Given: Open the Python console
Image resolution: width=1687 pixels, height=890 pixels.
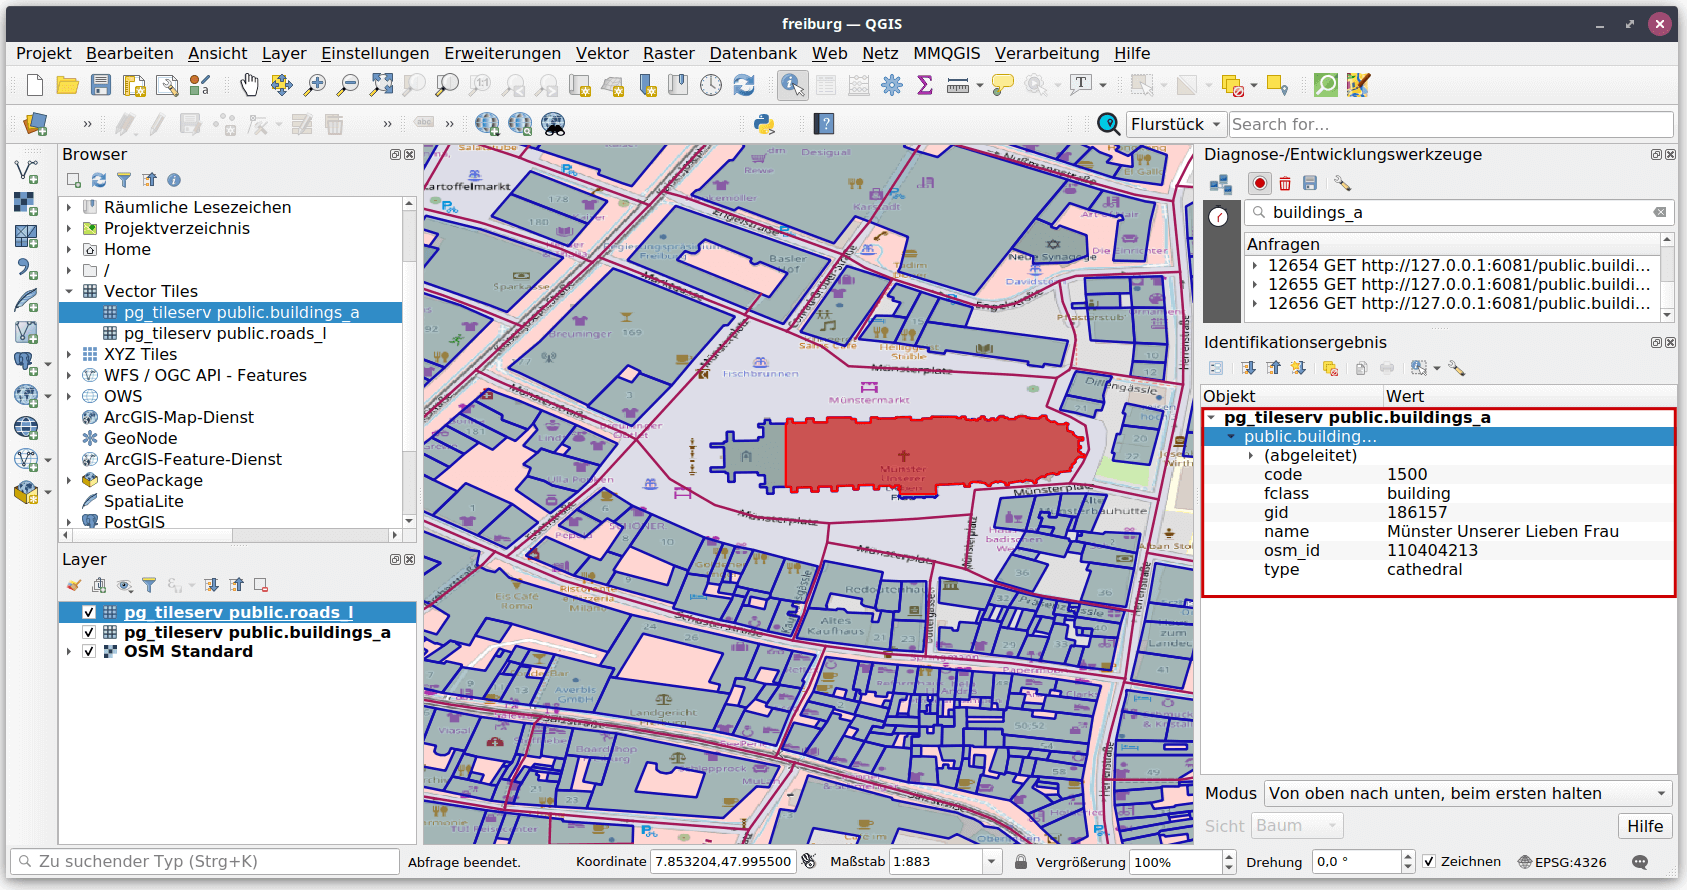Looking at the screenshot, I should 764,124.
